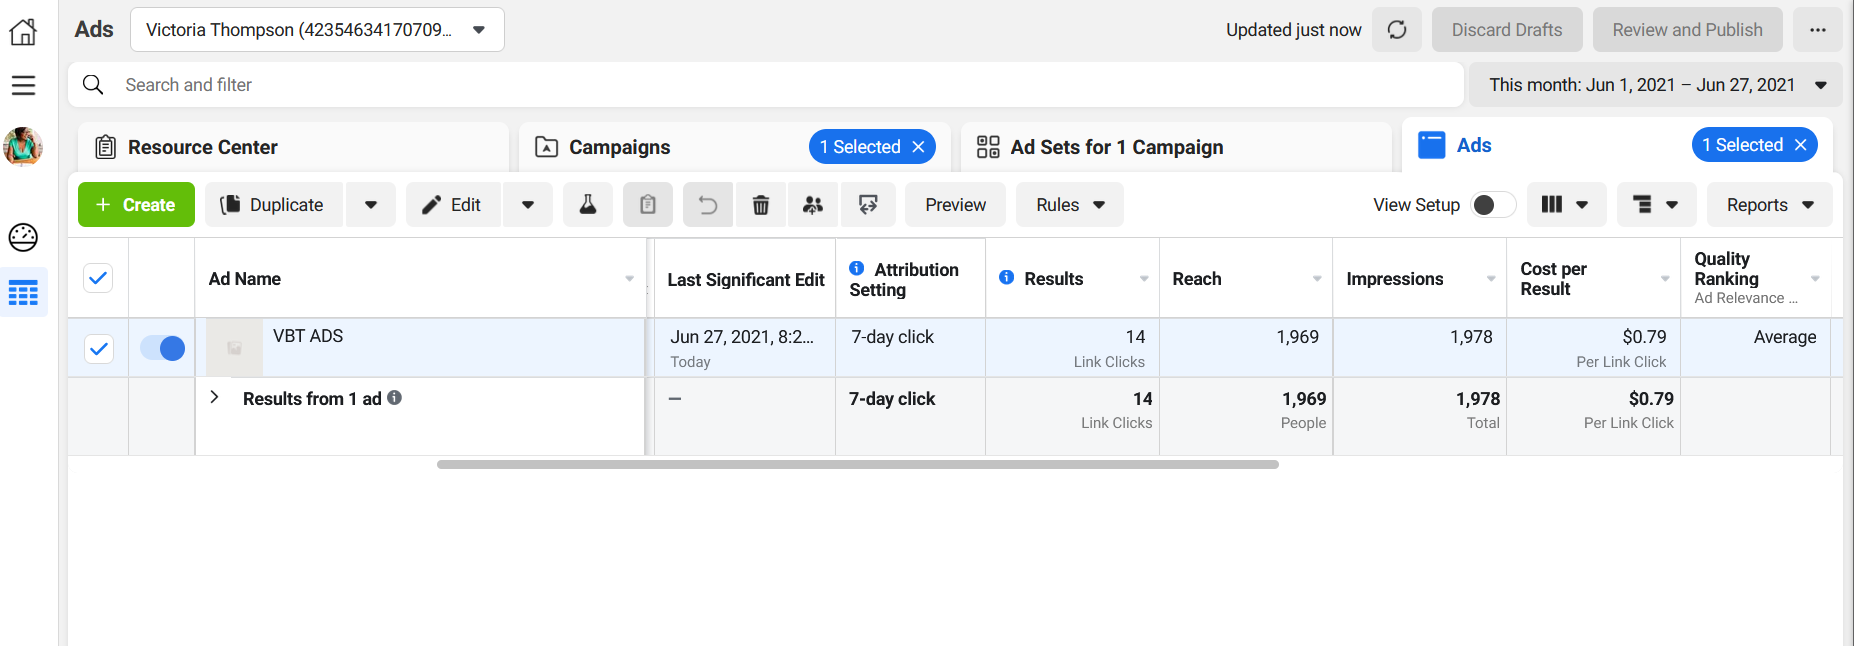Viewport: 1854px width, 646px height.
Task: Switch to the Campaigns tab
Action: coord(619,147)
